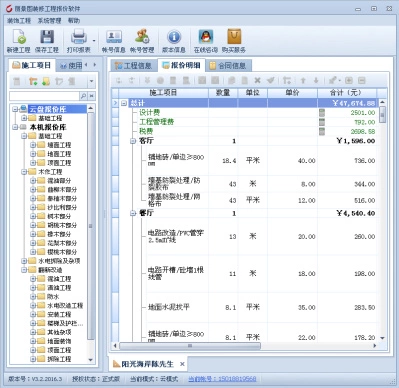Click the 购买服务 shopping bag icon
The height and width of the screenshot is (388, 399).
(x=234, y=37)
